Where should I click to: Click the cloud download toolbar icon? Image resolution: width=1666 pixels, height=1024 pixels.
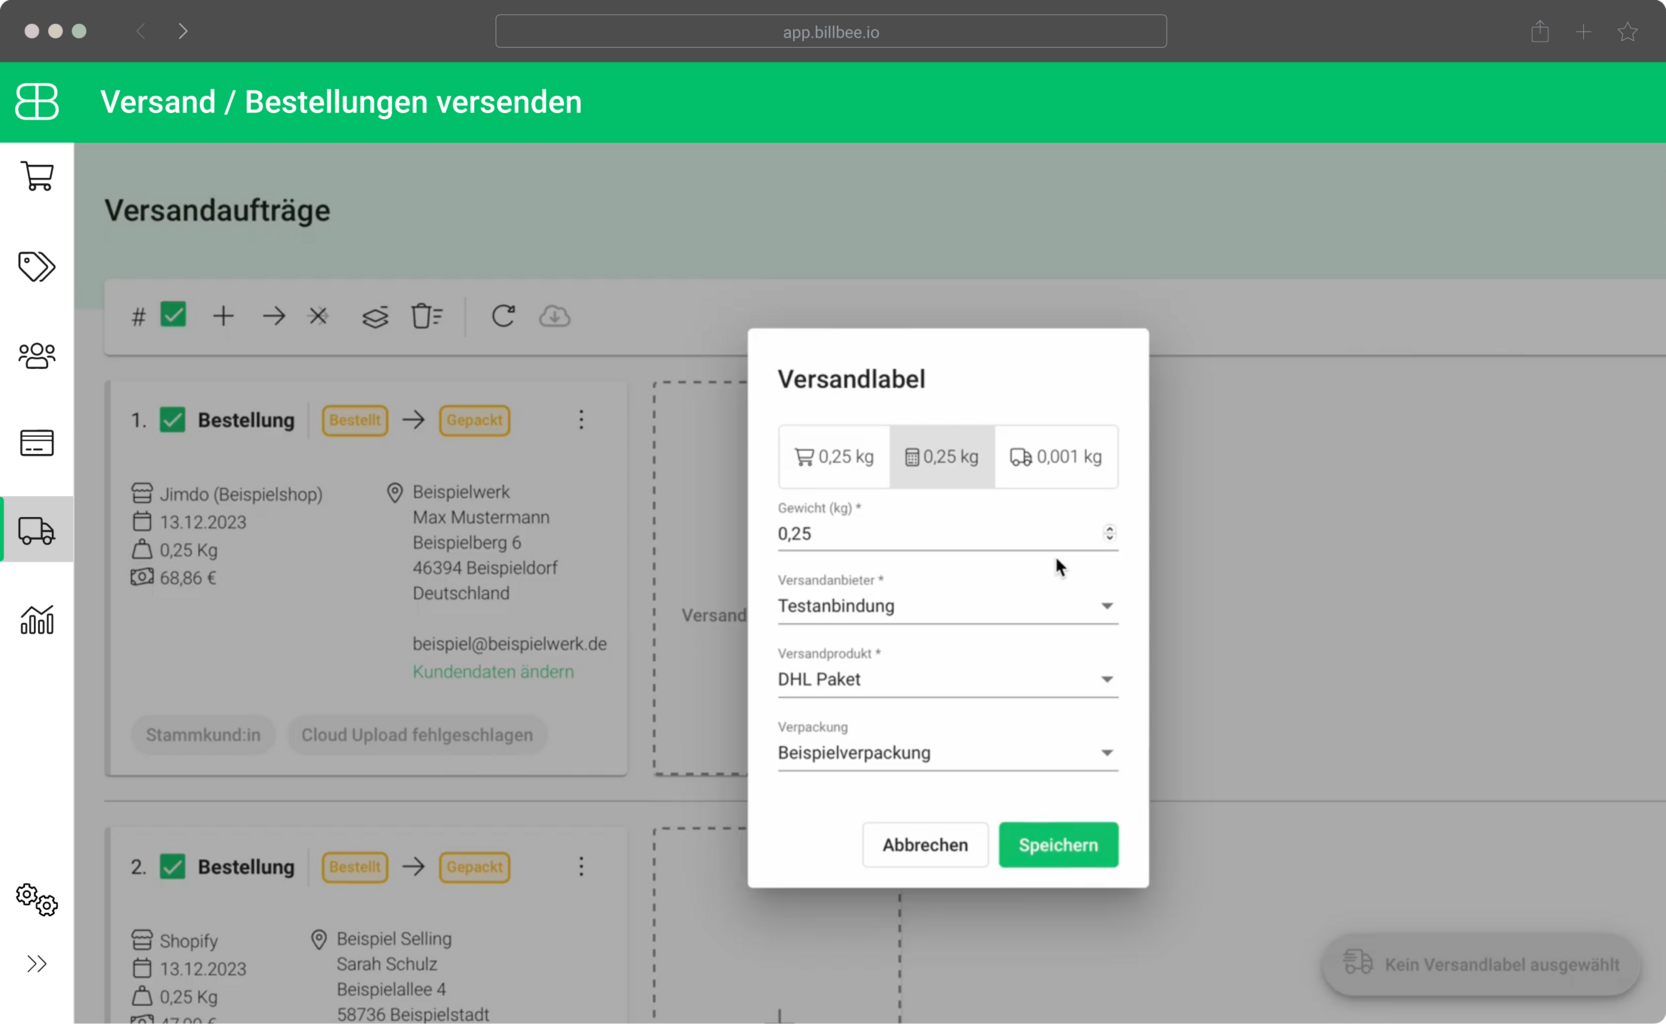point(554,316)
